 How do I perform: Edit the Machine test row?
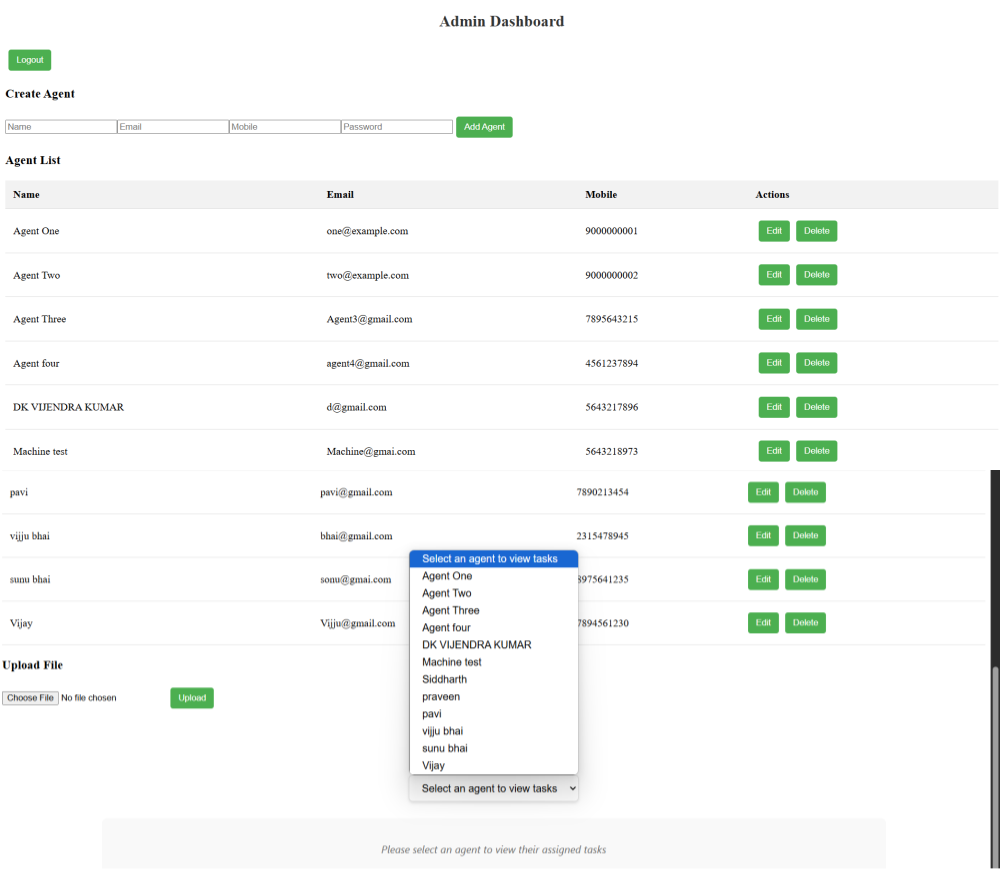[774, 451]
